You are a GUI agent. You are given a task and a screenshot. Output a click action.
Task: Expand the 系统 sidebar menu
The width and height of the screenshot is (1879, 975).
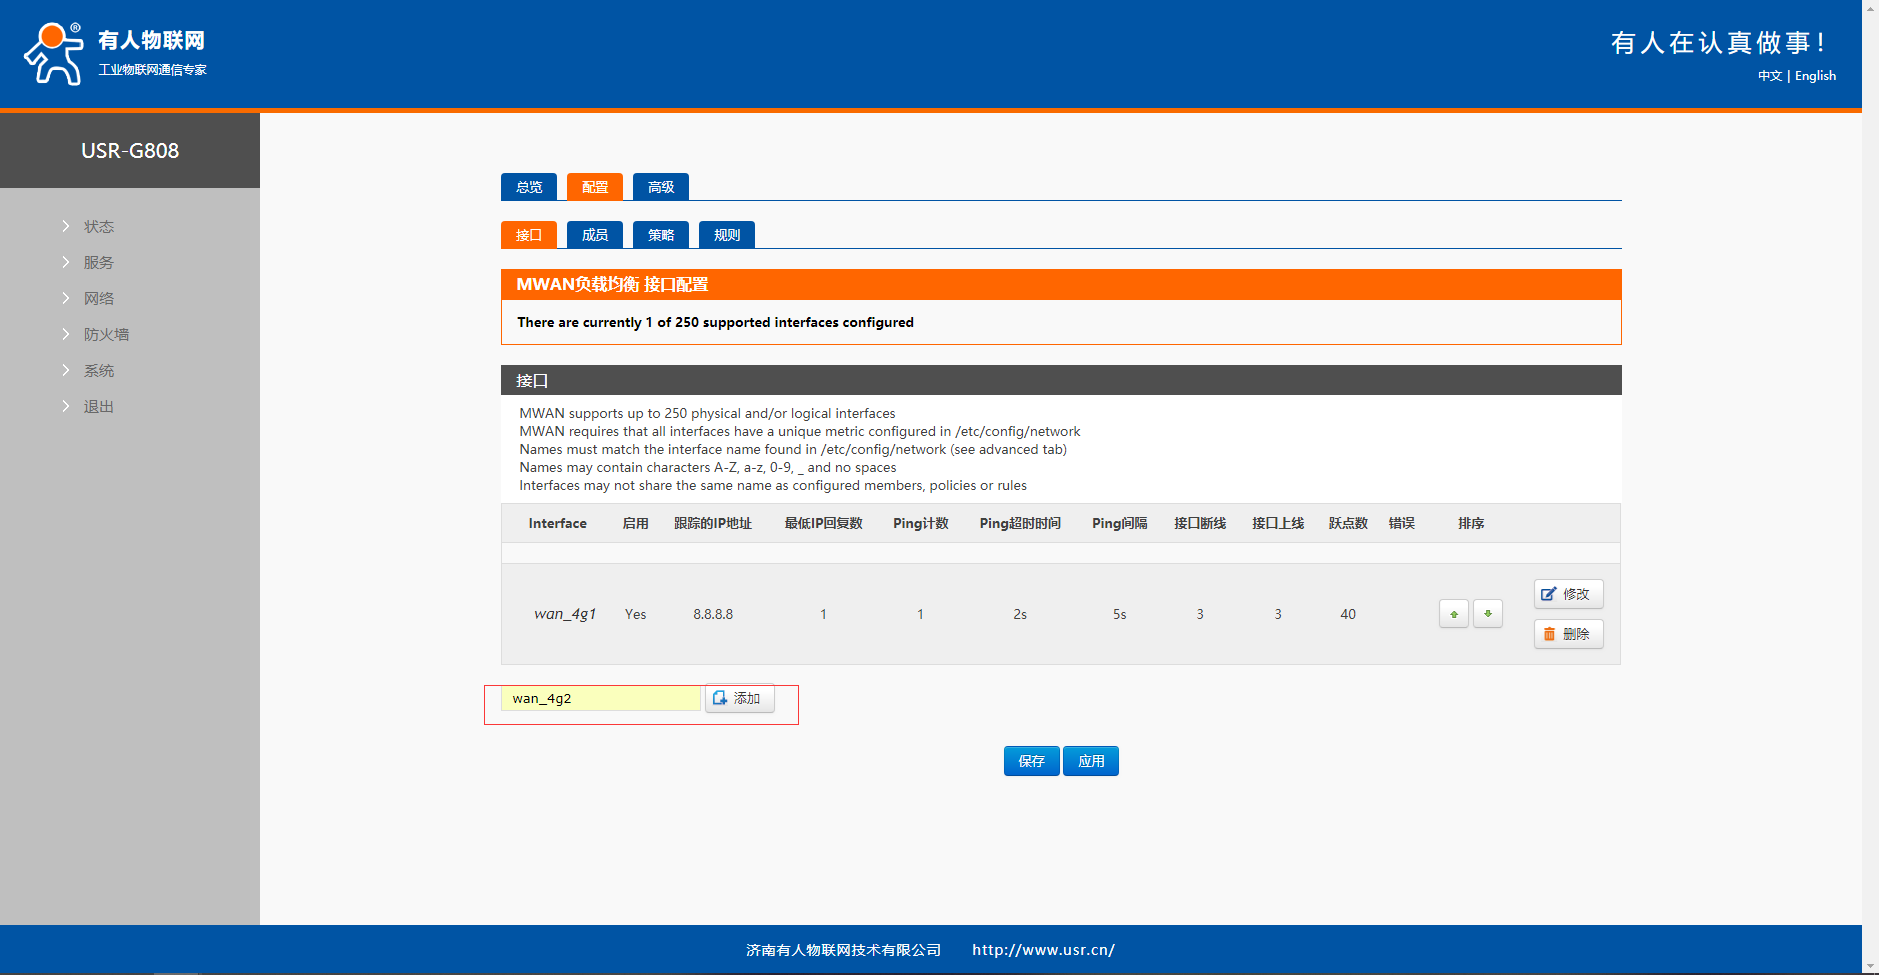[98, 371]
